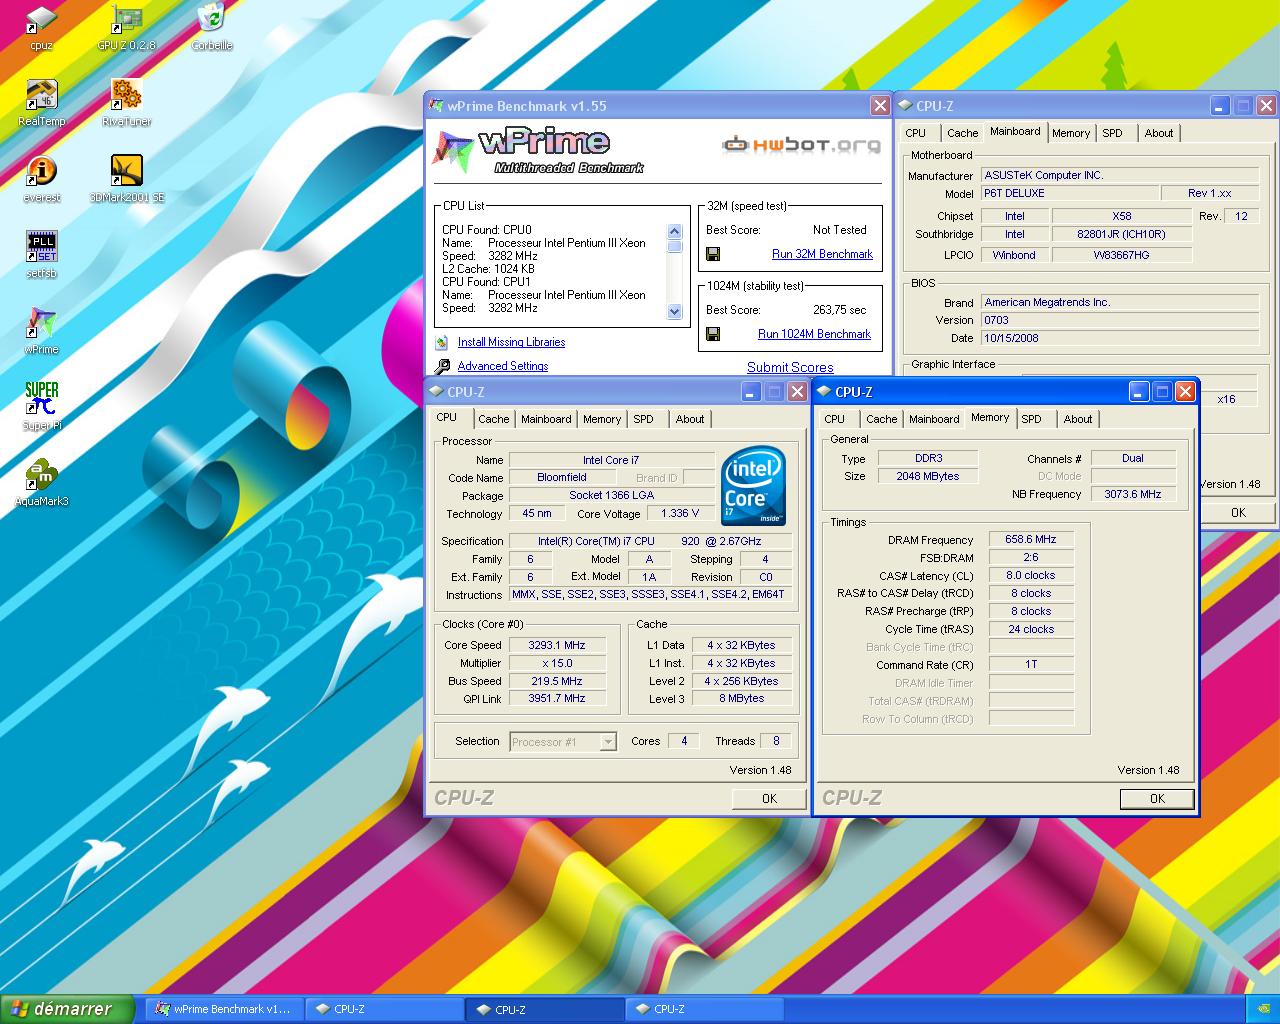This screenshot has width=1280, height=1024.
Task: Open About tab in CPU-Z CPU window
Action: 690,419
